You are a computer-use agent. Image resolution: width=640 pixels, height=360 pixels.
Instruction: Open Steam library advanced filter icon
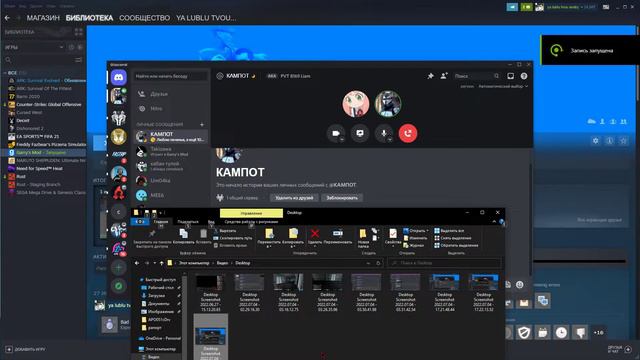coord(78,60)
